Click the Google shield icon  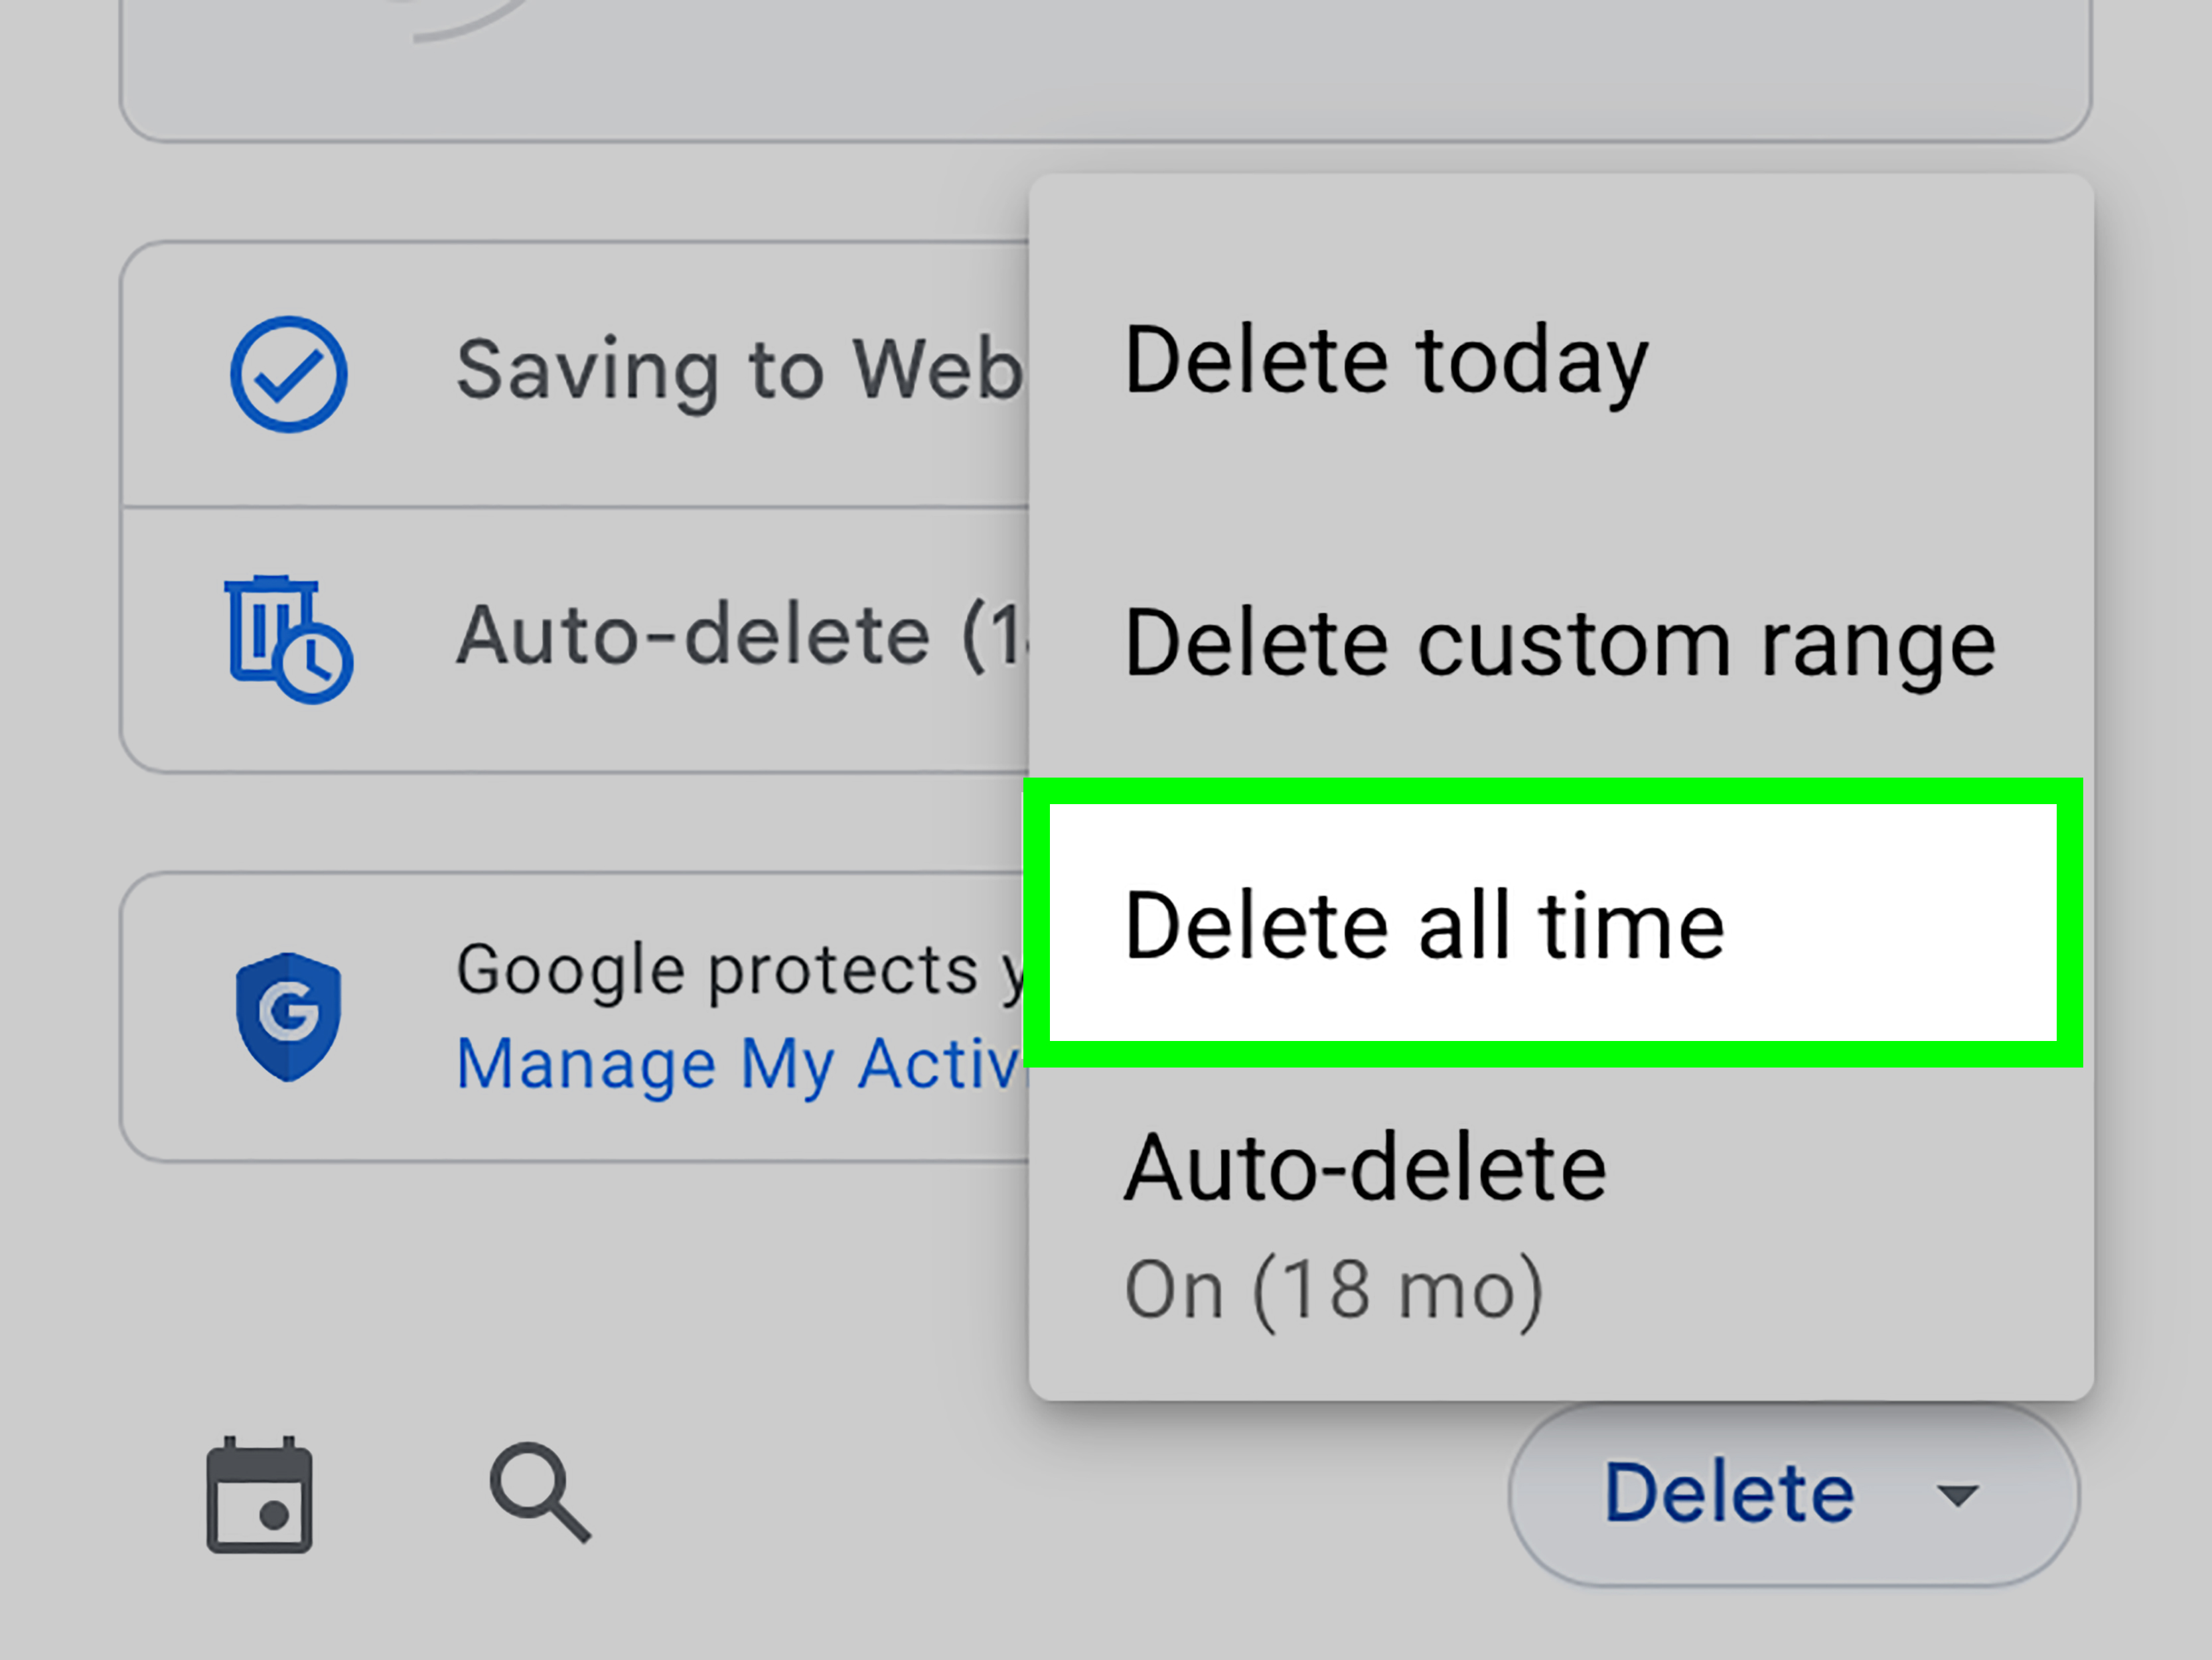pos(289,1016)
